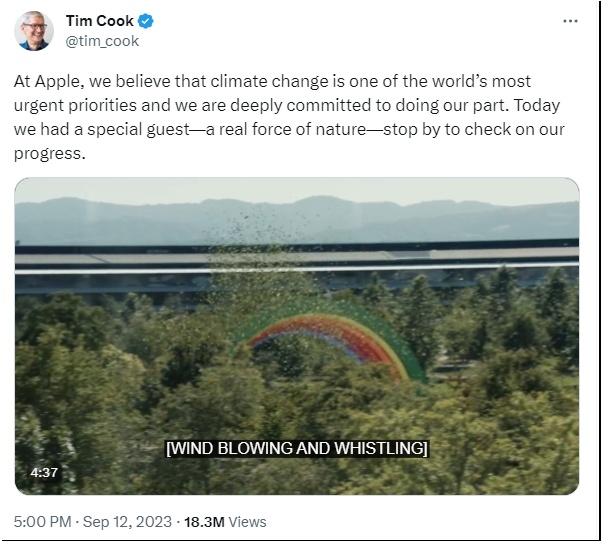Screen dimensions: 601x542
Task: Click the word Views beside 18.3M
Action: pos(248,521)
